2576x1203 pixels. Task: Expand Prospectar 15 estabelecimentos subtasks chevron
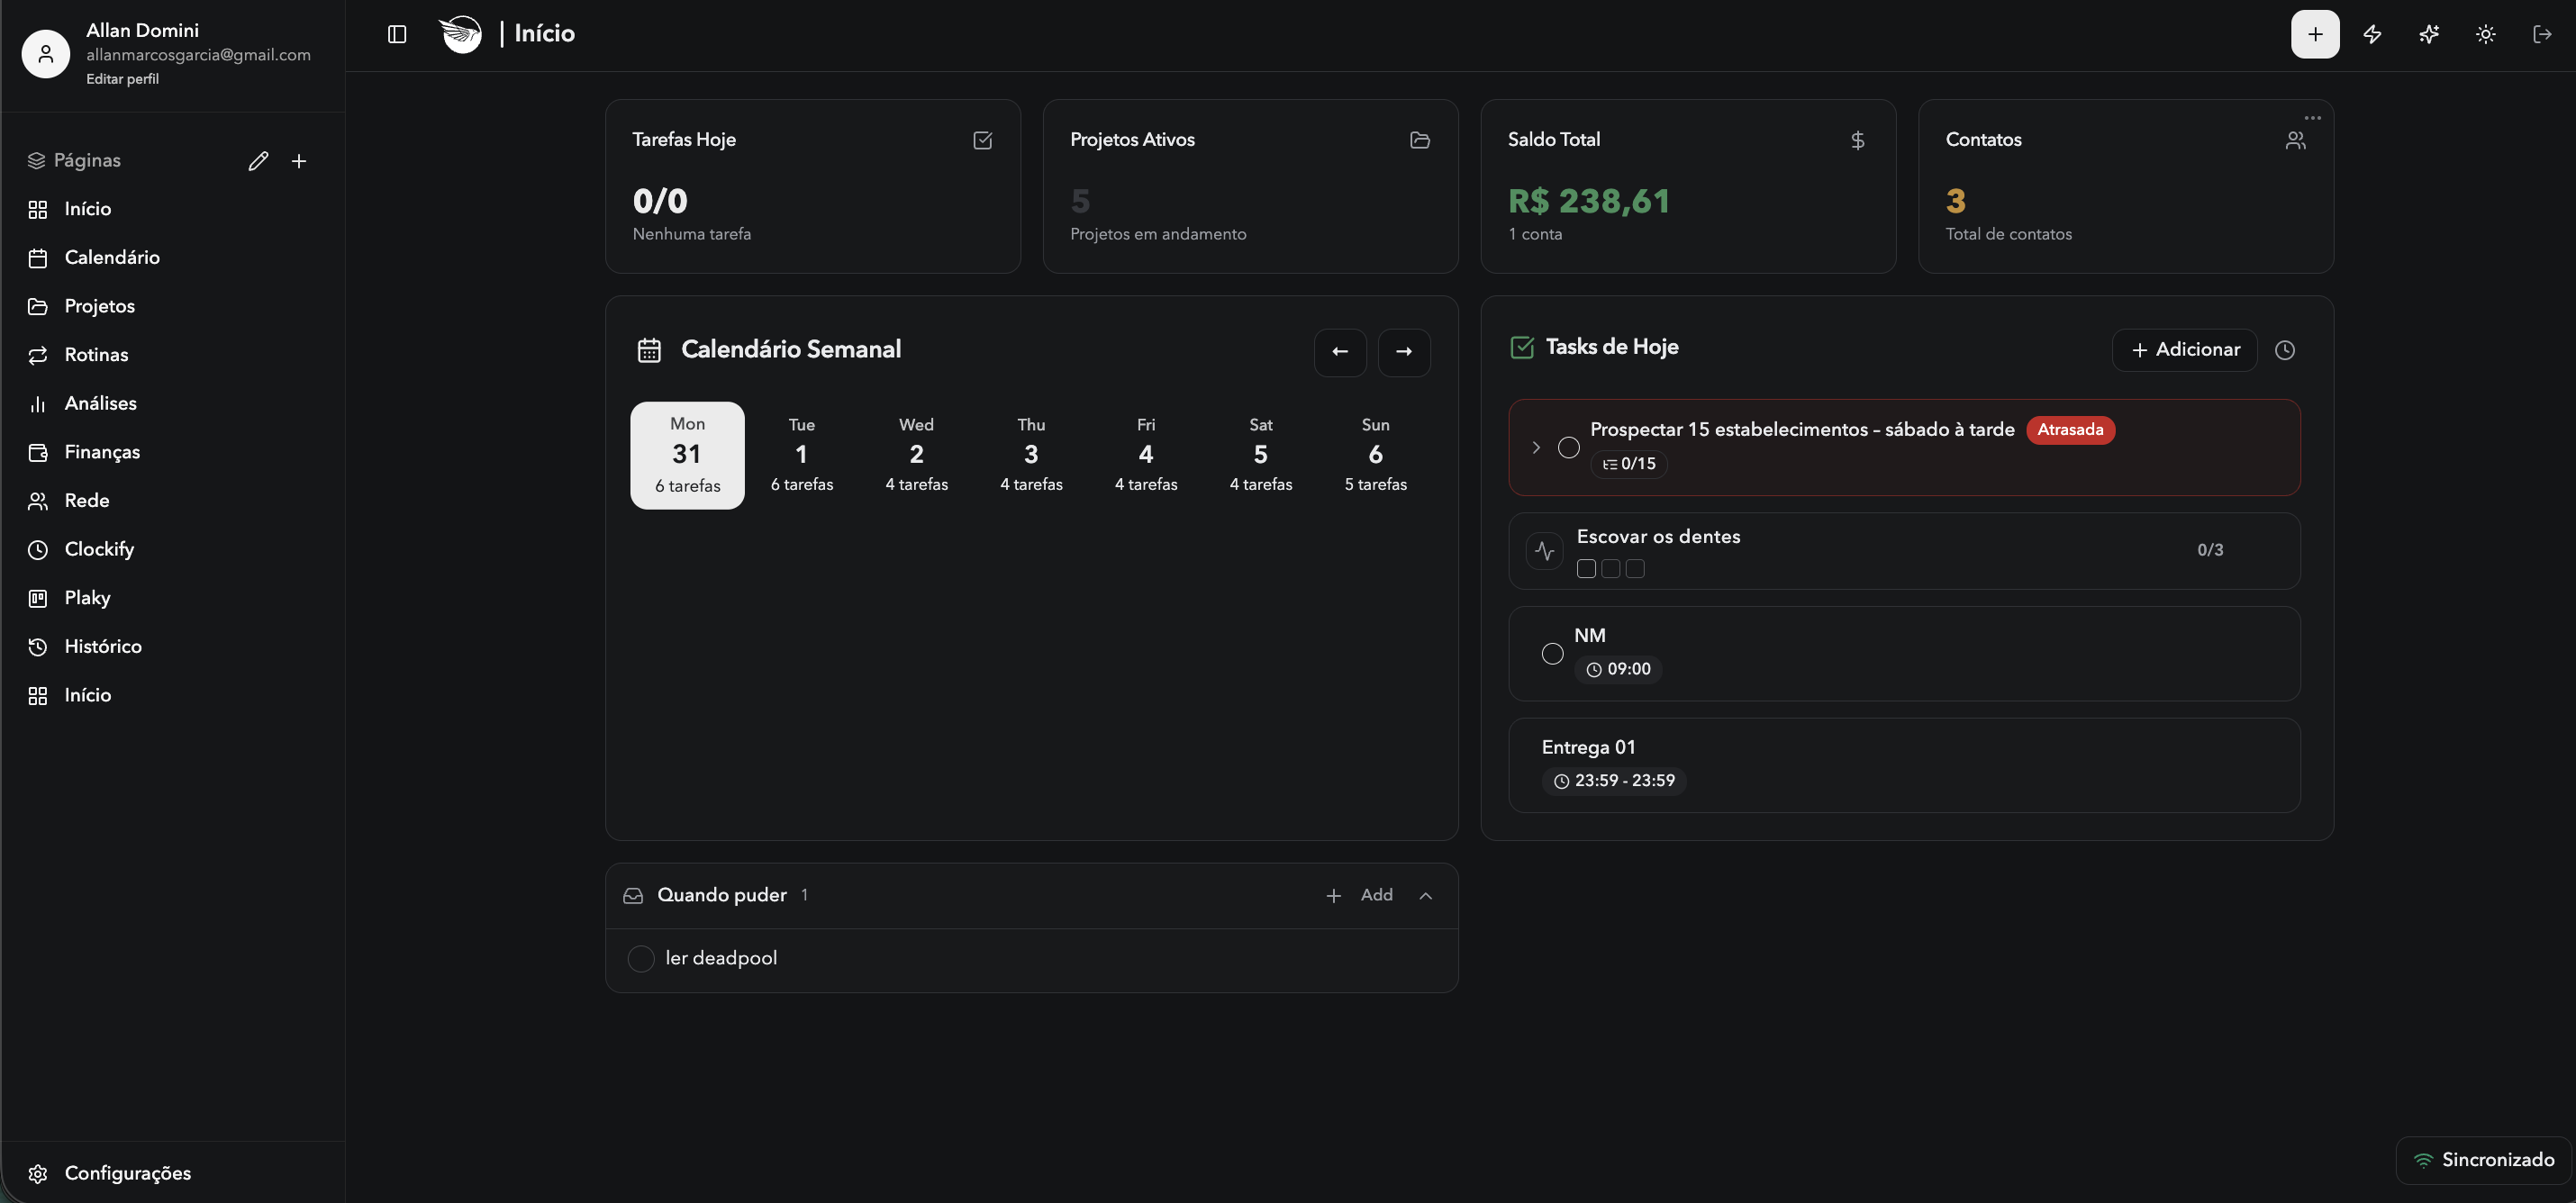(1536, 448)
